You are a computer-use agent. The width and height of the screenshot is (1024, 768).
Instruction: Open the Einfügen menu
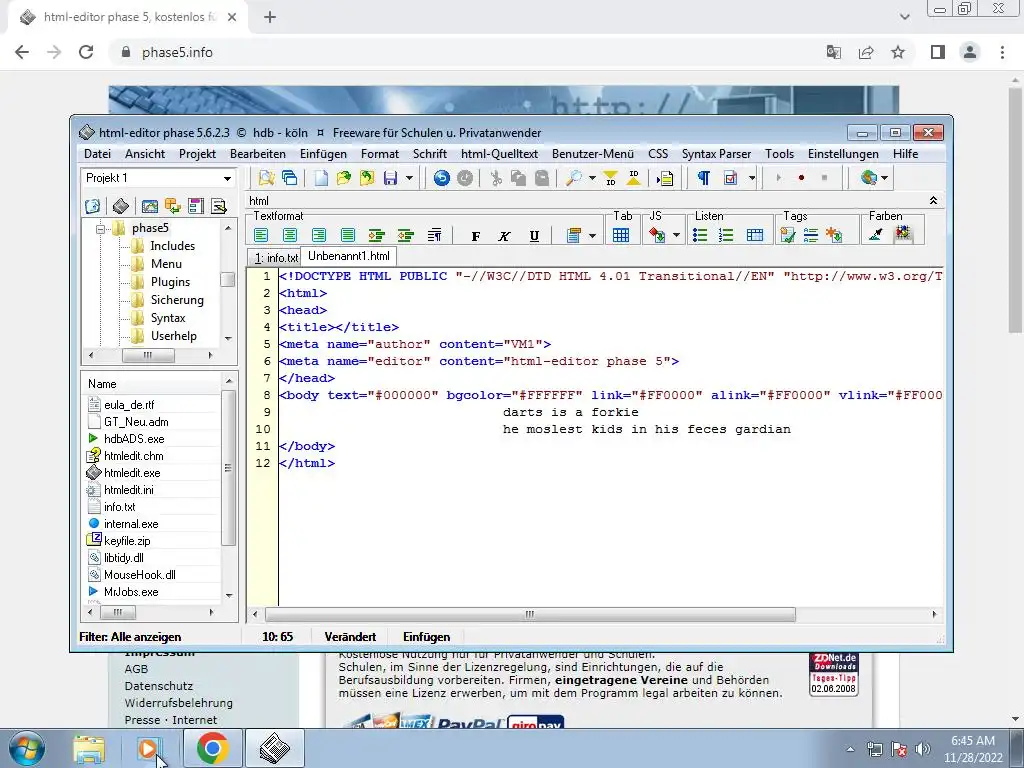pyautogui.click(x=323, y=153)
